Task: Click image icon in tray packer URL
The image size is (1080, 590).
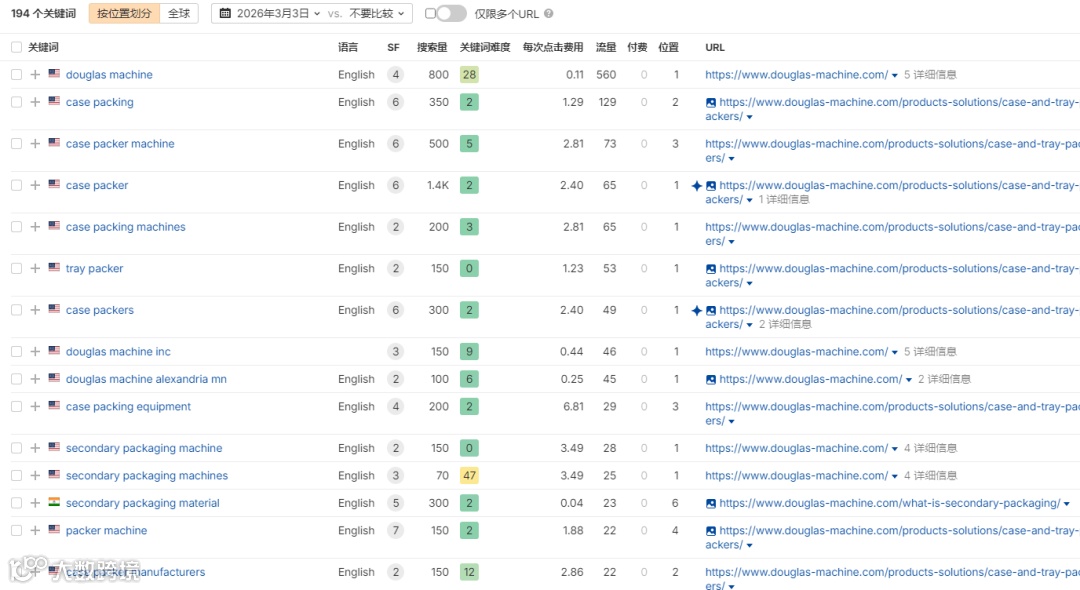Action: (711, 269)
